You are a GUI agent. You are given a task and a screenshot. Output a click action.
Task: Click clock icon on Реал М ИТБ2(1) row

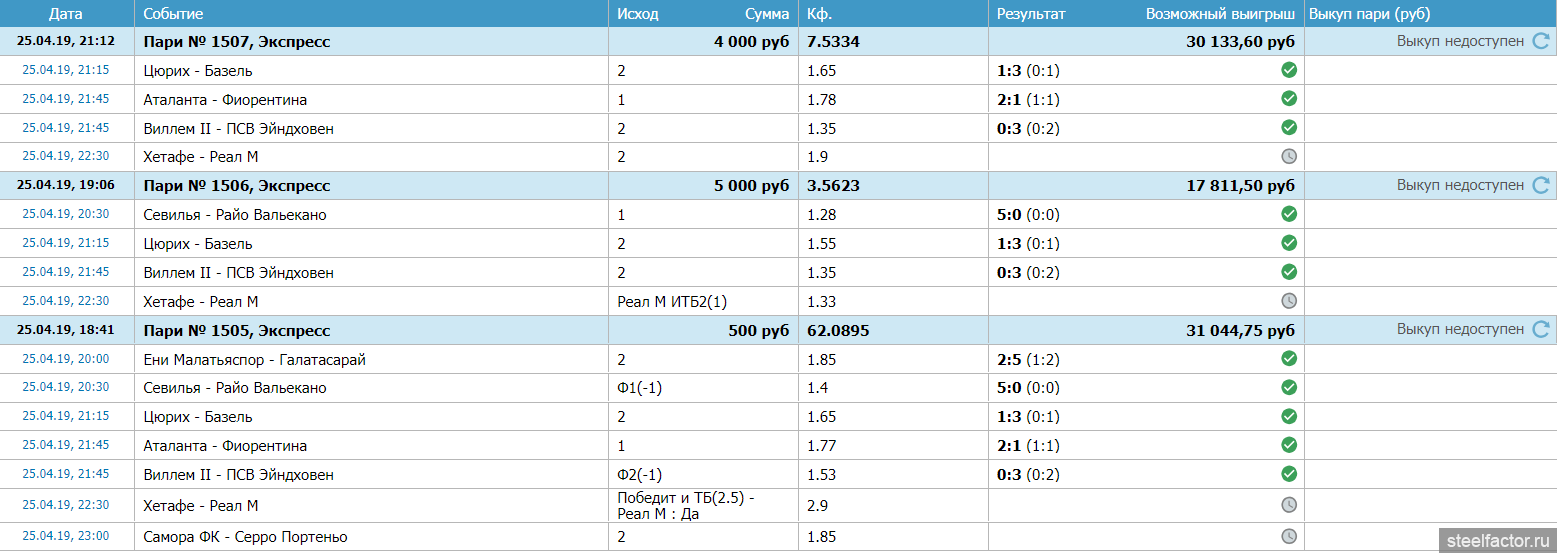1289,301
